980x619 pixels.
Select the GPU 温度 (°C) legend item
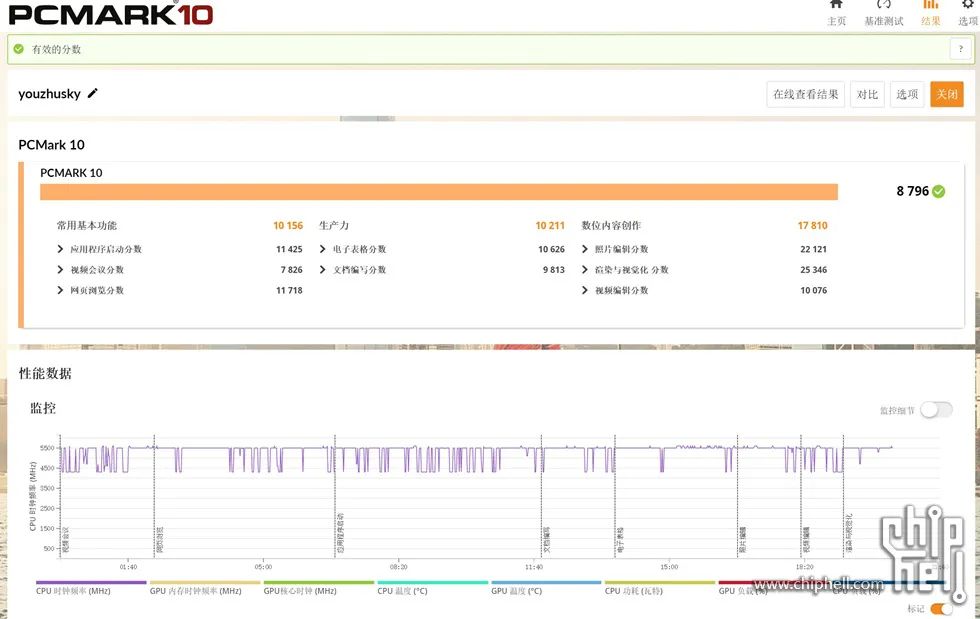tap(546, 588)
